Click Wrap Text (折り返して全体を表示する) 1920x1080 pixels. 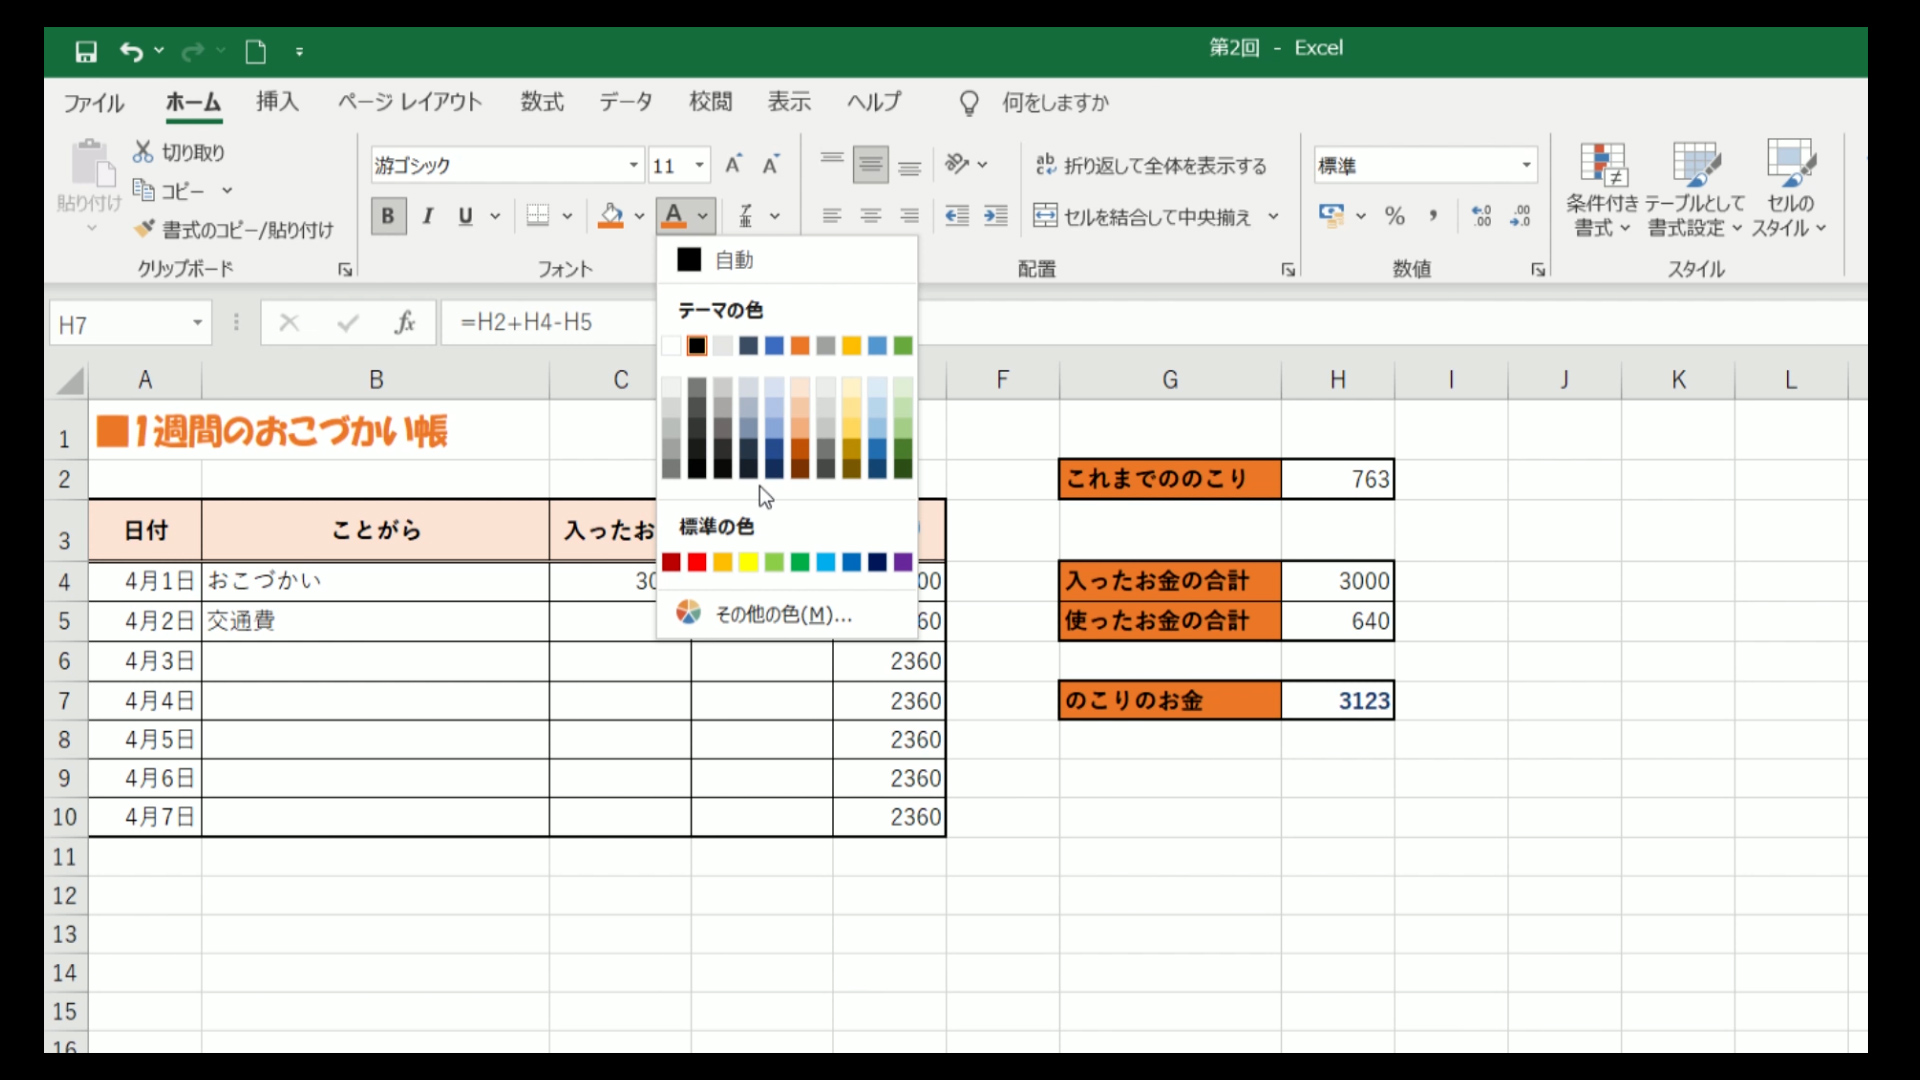click(1151, 165)
